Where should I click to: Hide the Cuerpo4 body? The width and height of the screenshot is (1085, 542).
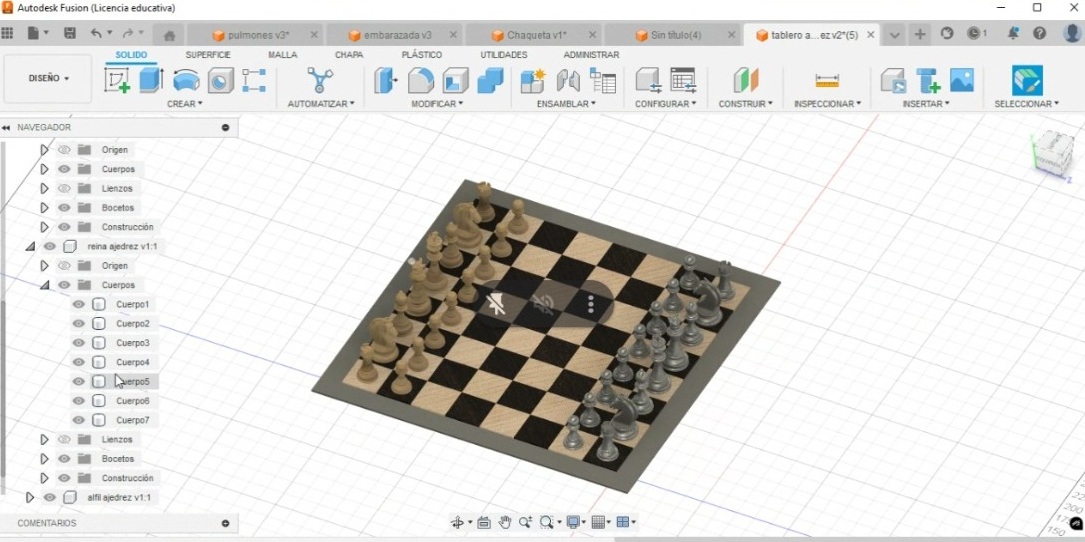click(x=78, y=362)
